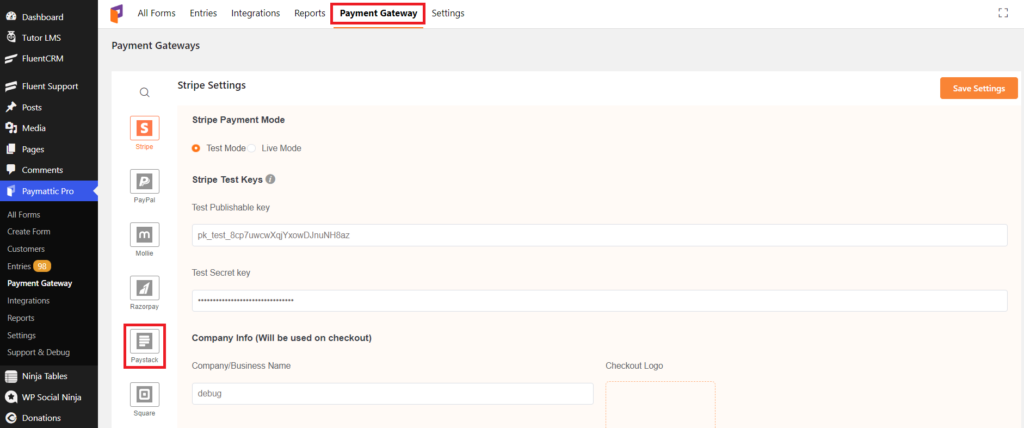Image resolution: width=1024 pixels, height=428 pixels.
Task: Open Create Form submenu link
Action: tap(29, 231)
